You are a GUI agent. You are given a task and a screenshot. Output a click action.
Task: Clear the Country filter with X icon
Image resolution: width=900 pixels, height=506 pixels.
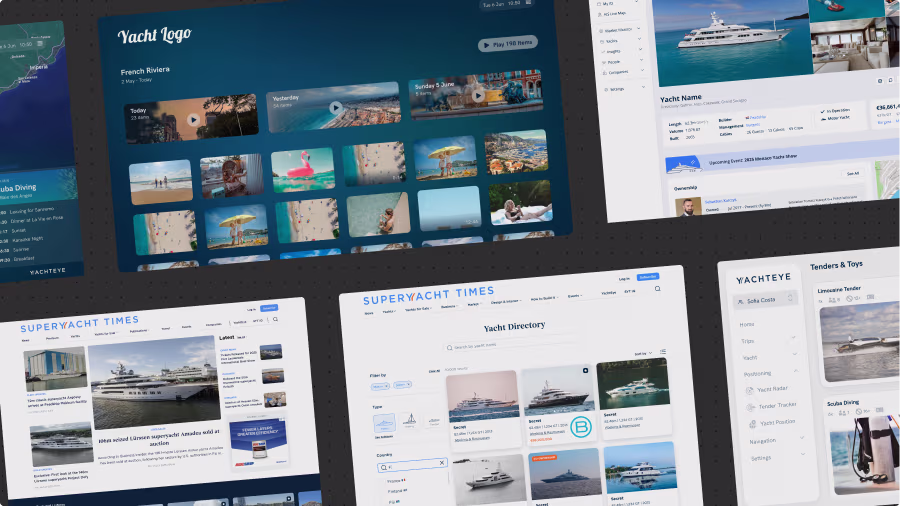click(x=442, y=464)
